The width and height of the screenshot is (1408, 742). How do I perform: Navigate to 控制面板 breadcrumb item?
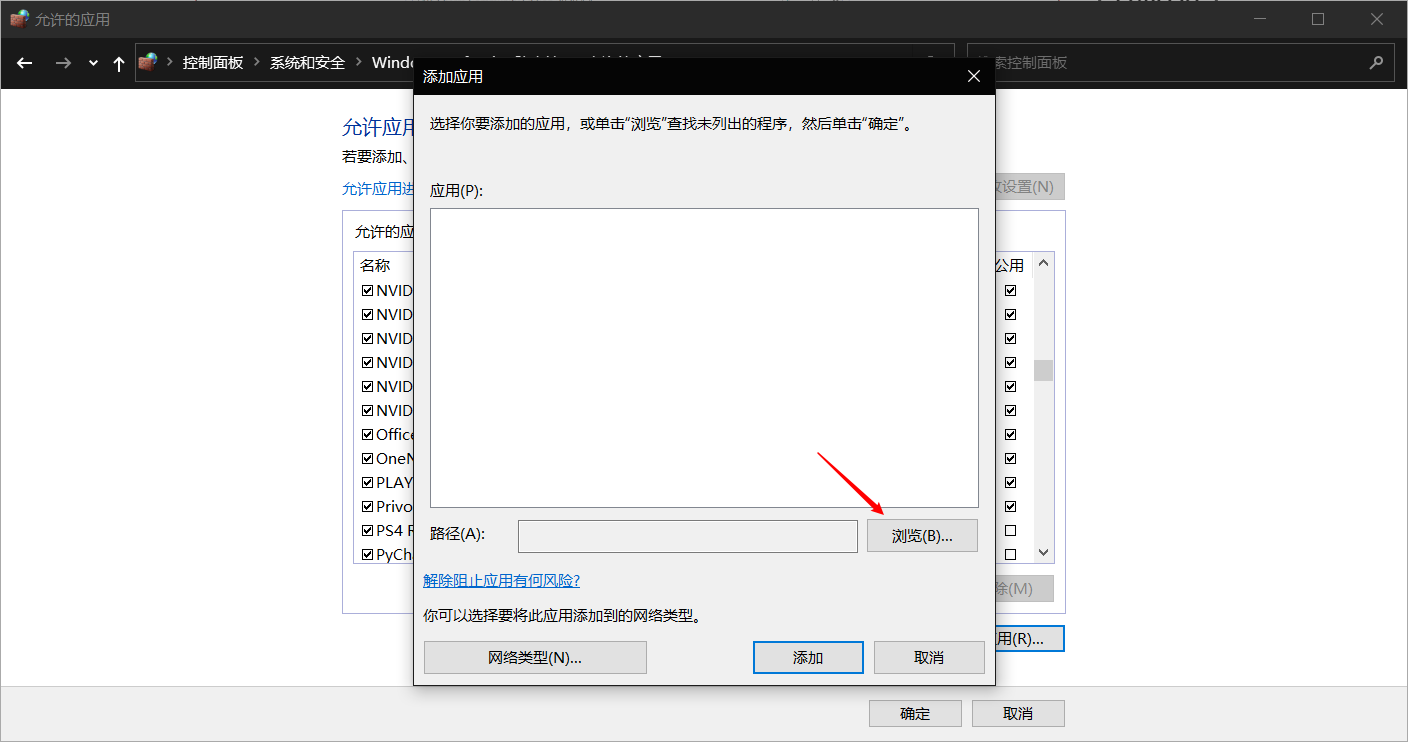[x=212, y=62]
